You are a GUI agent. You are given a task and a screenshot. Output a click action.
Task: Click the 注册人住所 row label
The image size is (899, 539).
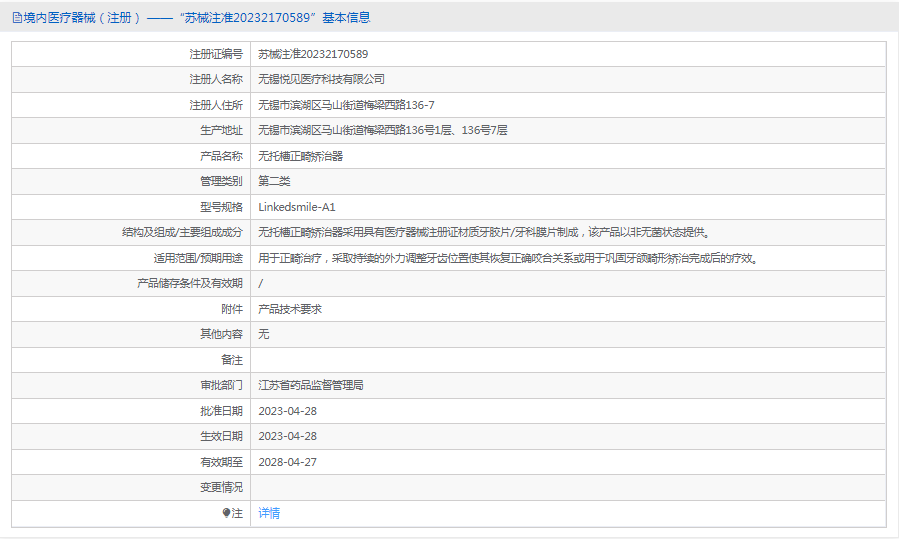(216, 105)
